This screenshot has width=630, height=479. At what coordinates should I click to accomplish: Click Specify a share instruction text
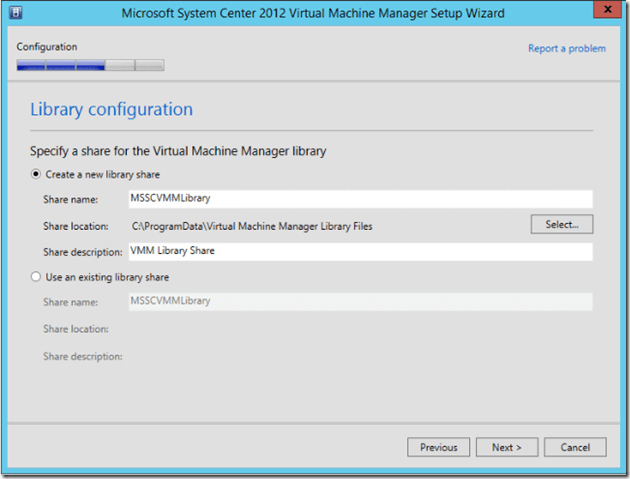point(178,151)
